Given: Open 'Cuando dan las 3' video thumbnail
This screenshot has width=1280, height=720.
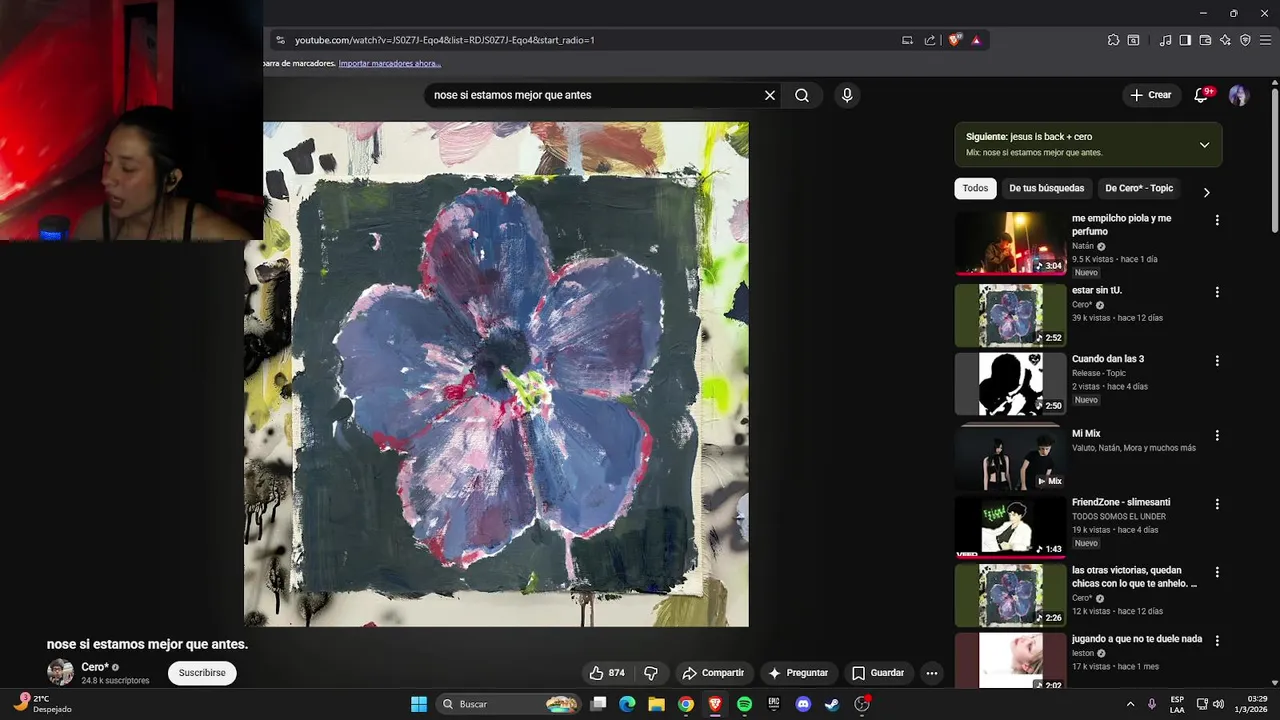Looking at the screenshot, I should click(1010, 384).
